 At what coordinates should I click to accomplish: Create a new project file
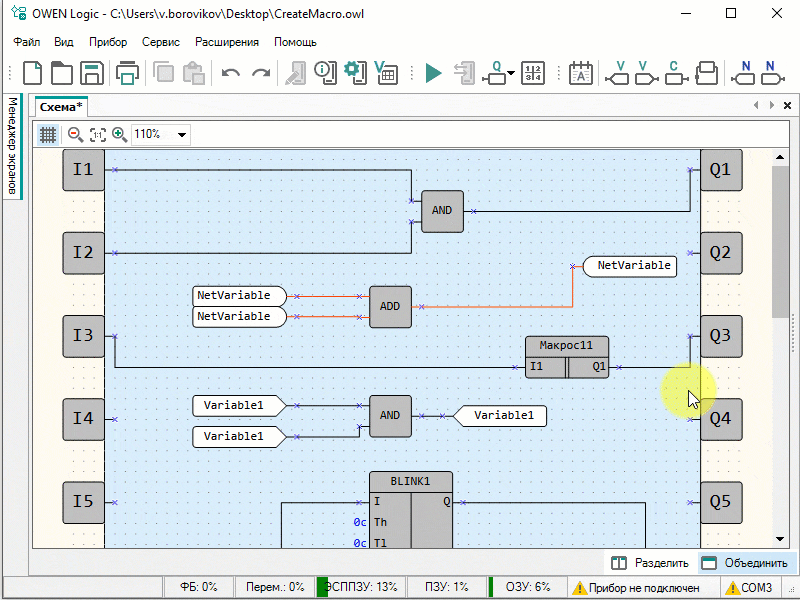(x=33, y=73)
